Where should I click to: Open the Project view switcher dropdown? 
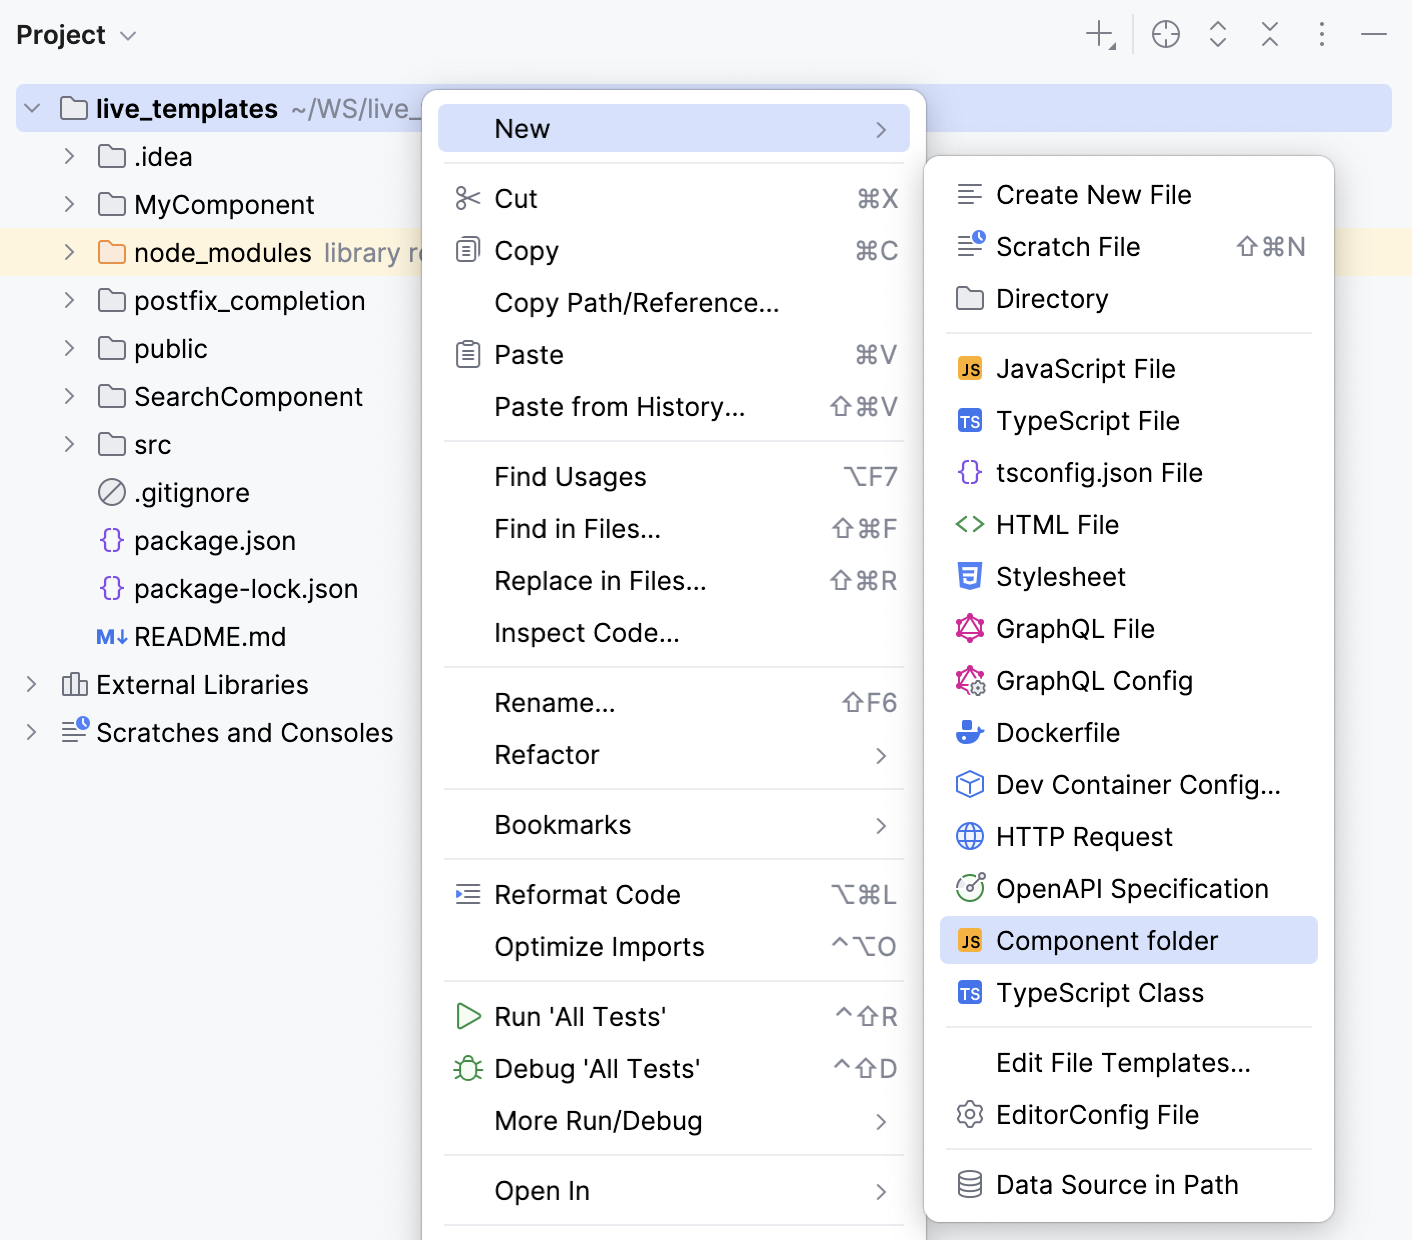[x=77, y=34]
